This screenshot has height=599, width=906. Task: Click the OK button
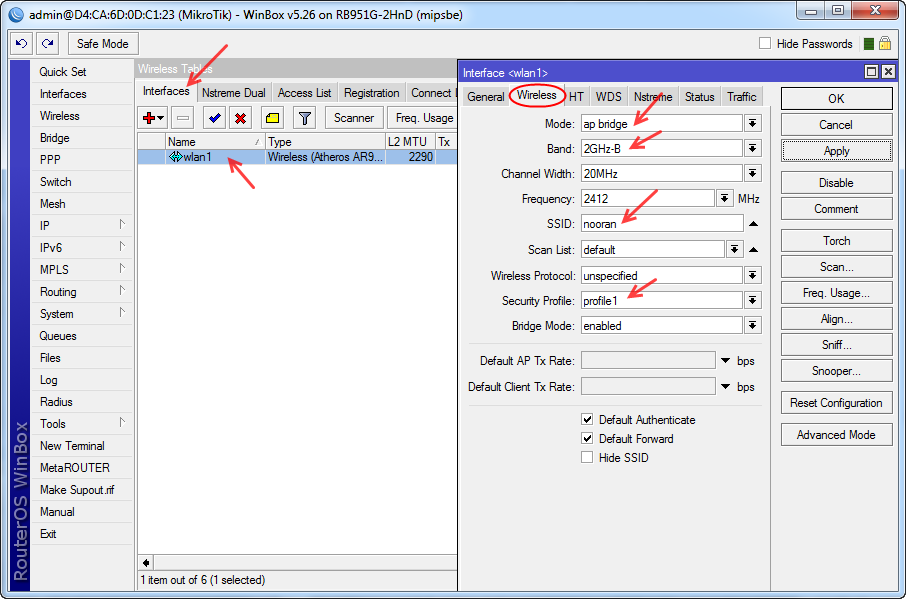point(836,98)
